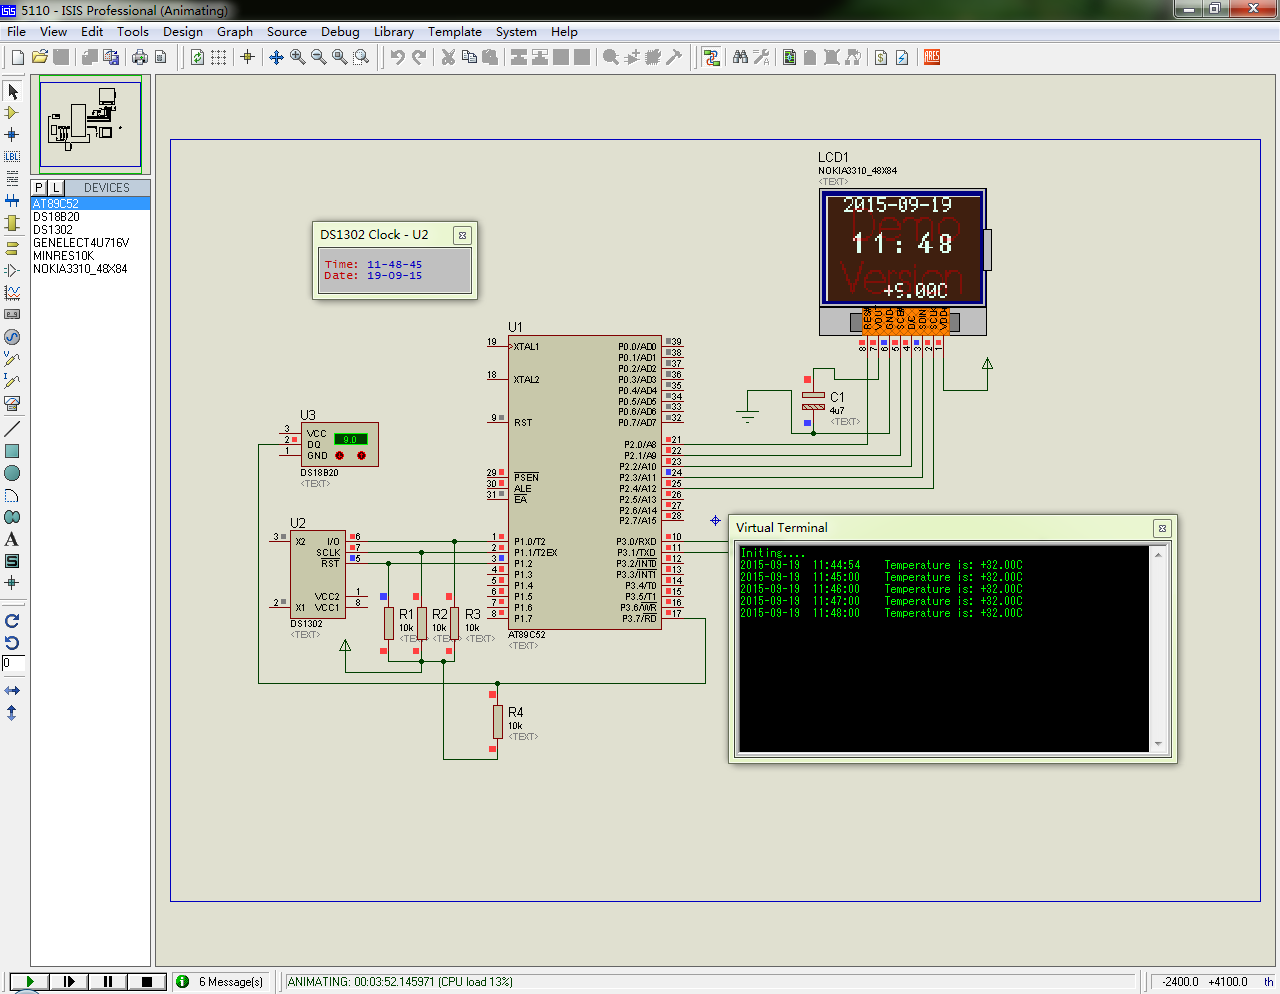Open Virtual Instruments mode
Screen dimensions: 1280x994
tap(12, 403)
